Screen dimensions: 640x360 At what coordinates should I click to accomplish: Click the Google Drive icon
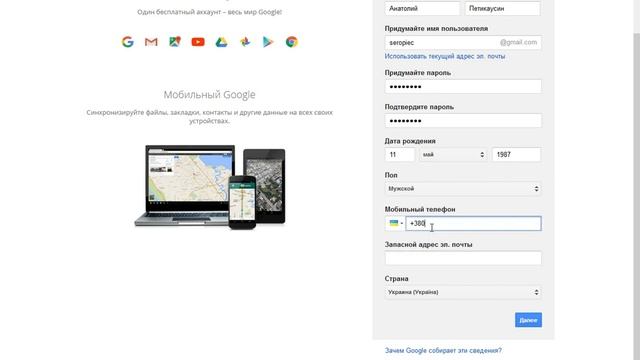coord(221,42)
